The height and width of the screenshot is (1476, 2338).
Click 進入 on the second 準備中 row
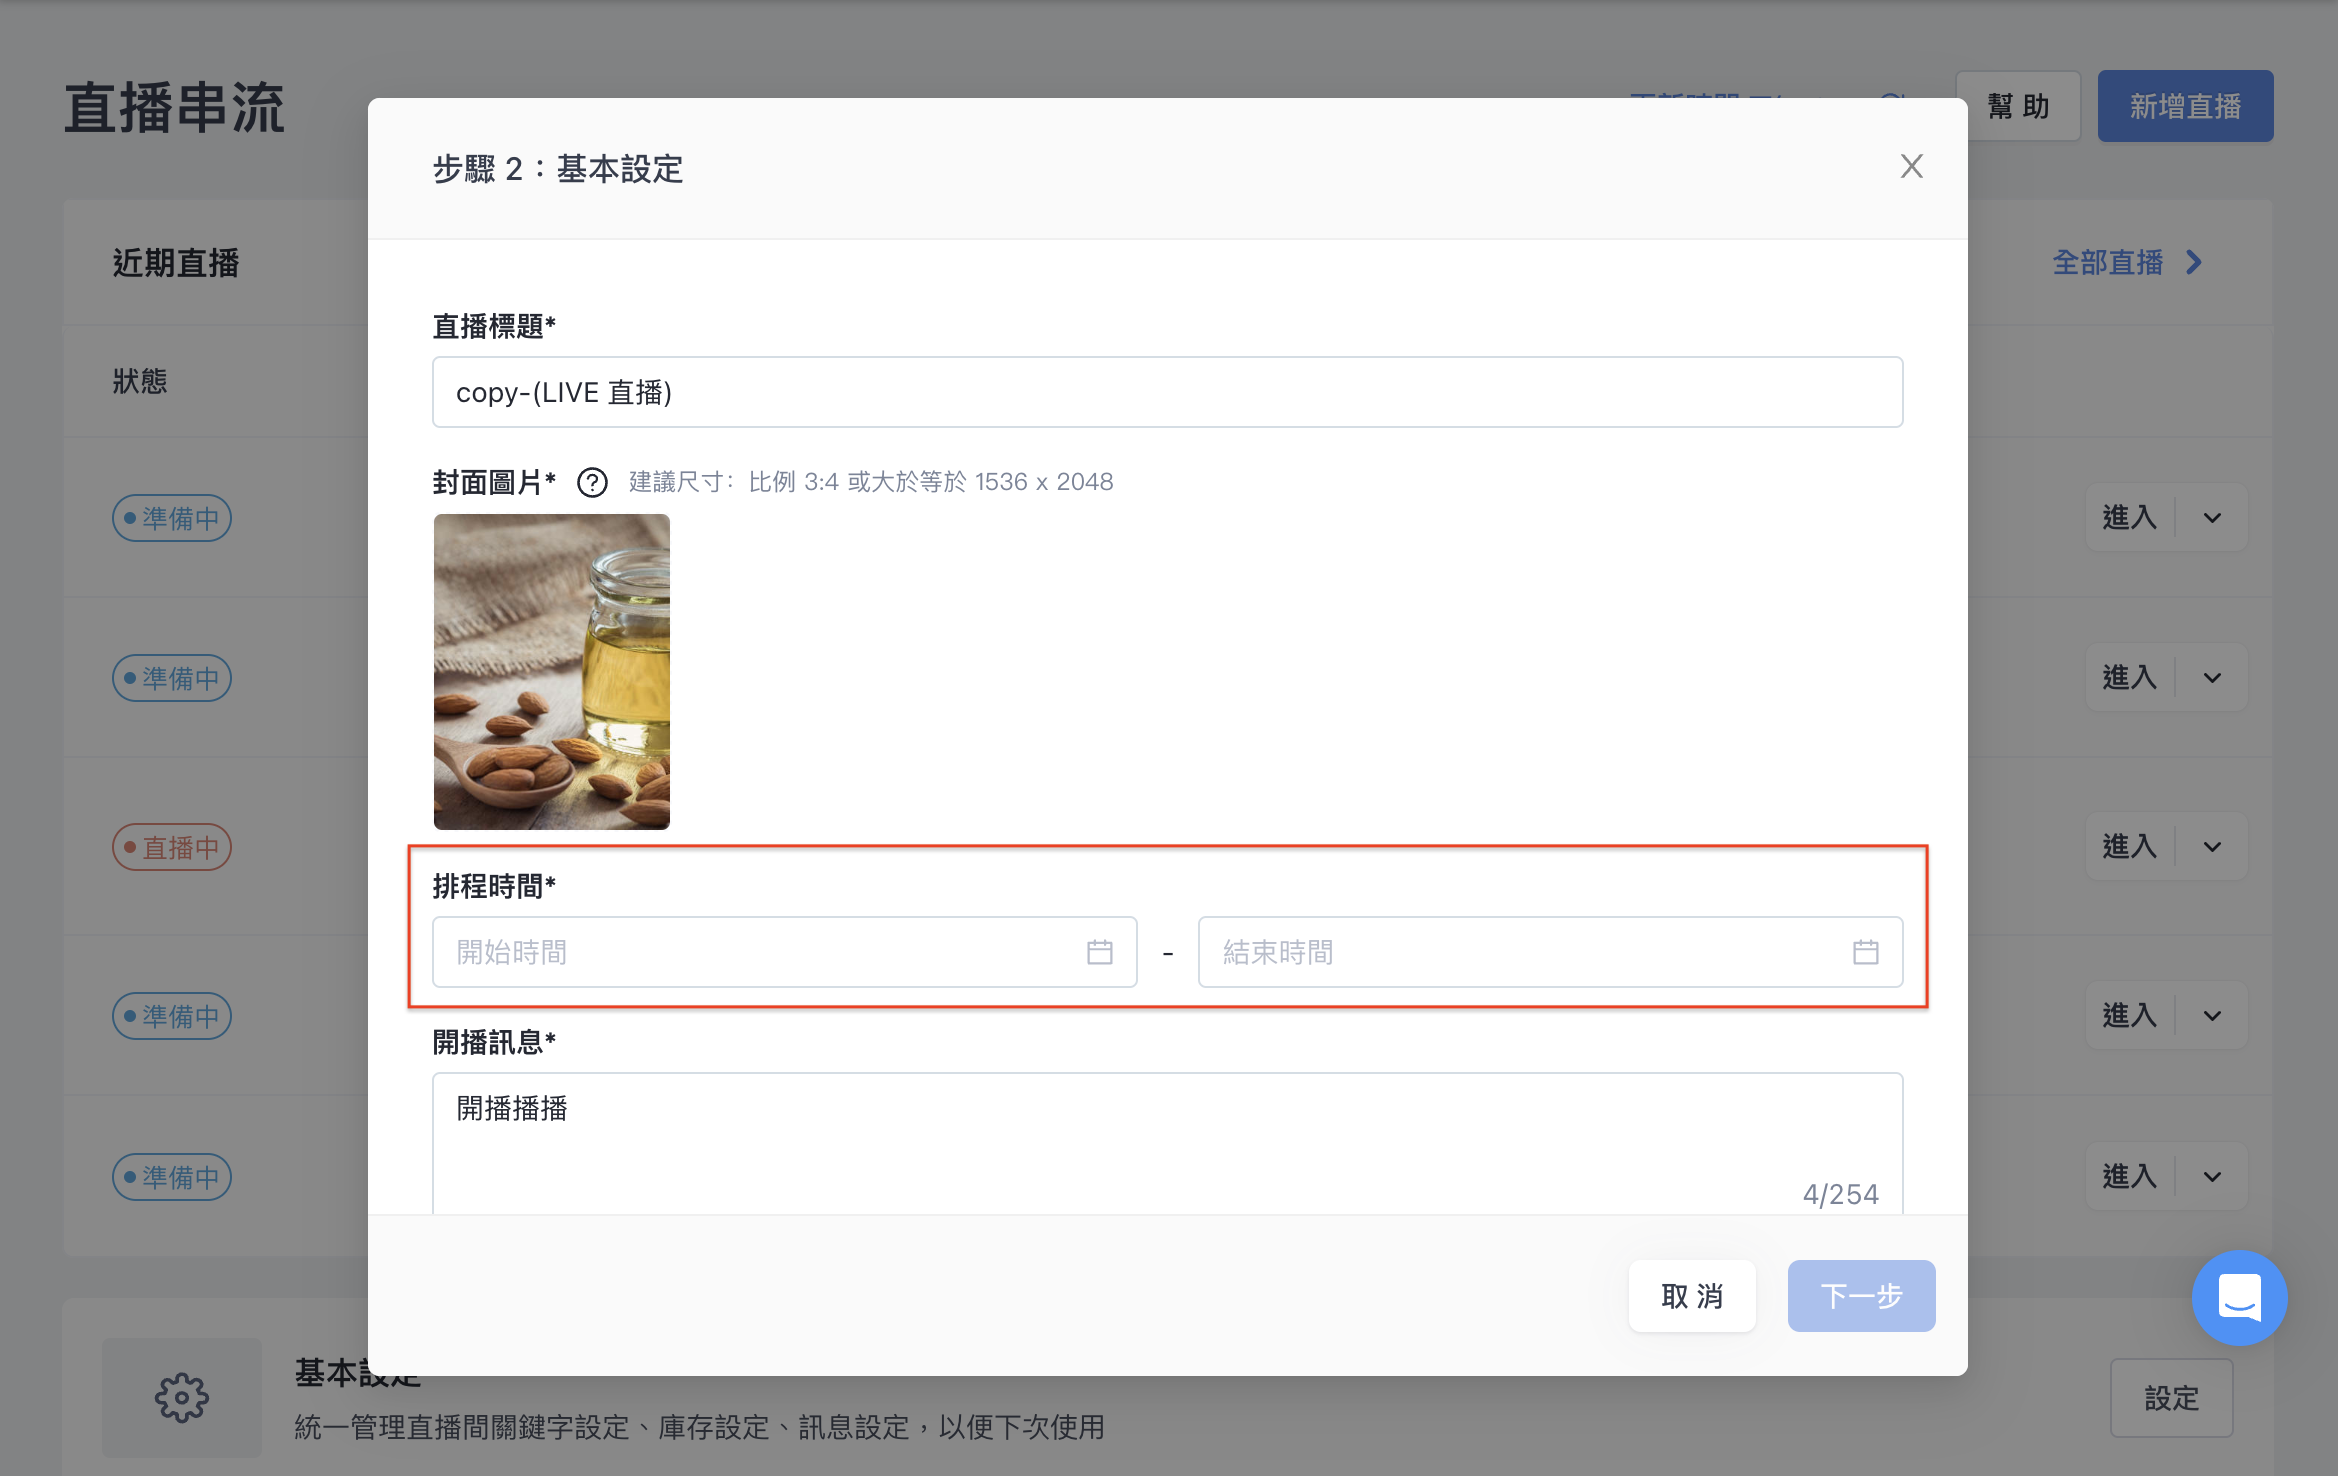tap(2130, 677)
